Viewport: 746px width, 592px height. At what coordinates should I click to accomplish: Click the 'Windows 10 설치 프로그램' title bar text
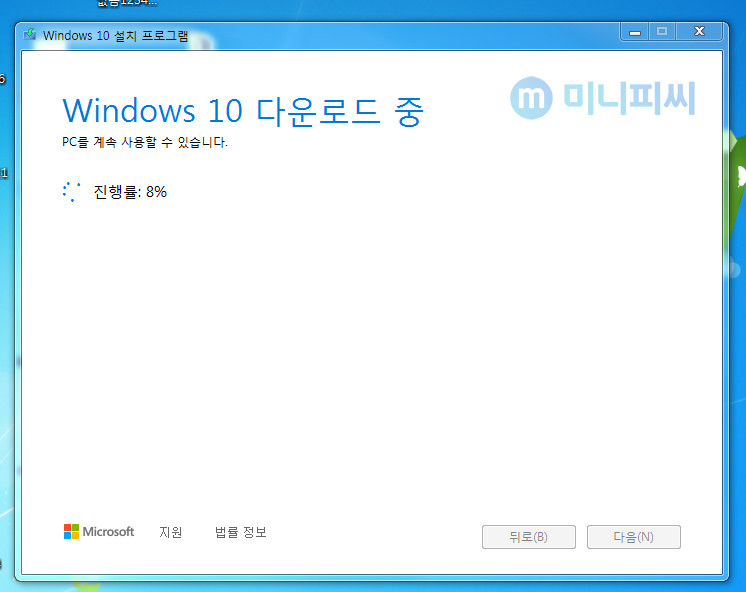click(x=115, y=35)
